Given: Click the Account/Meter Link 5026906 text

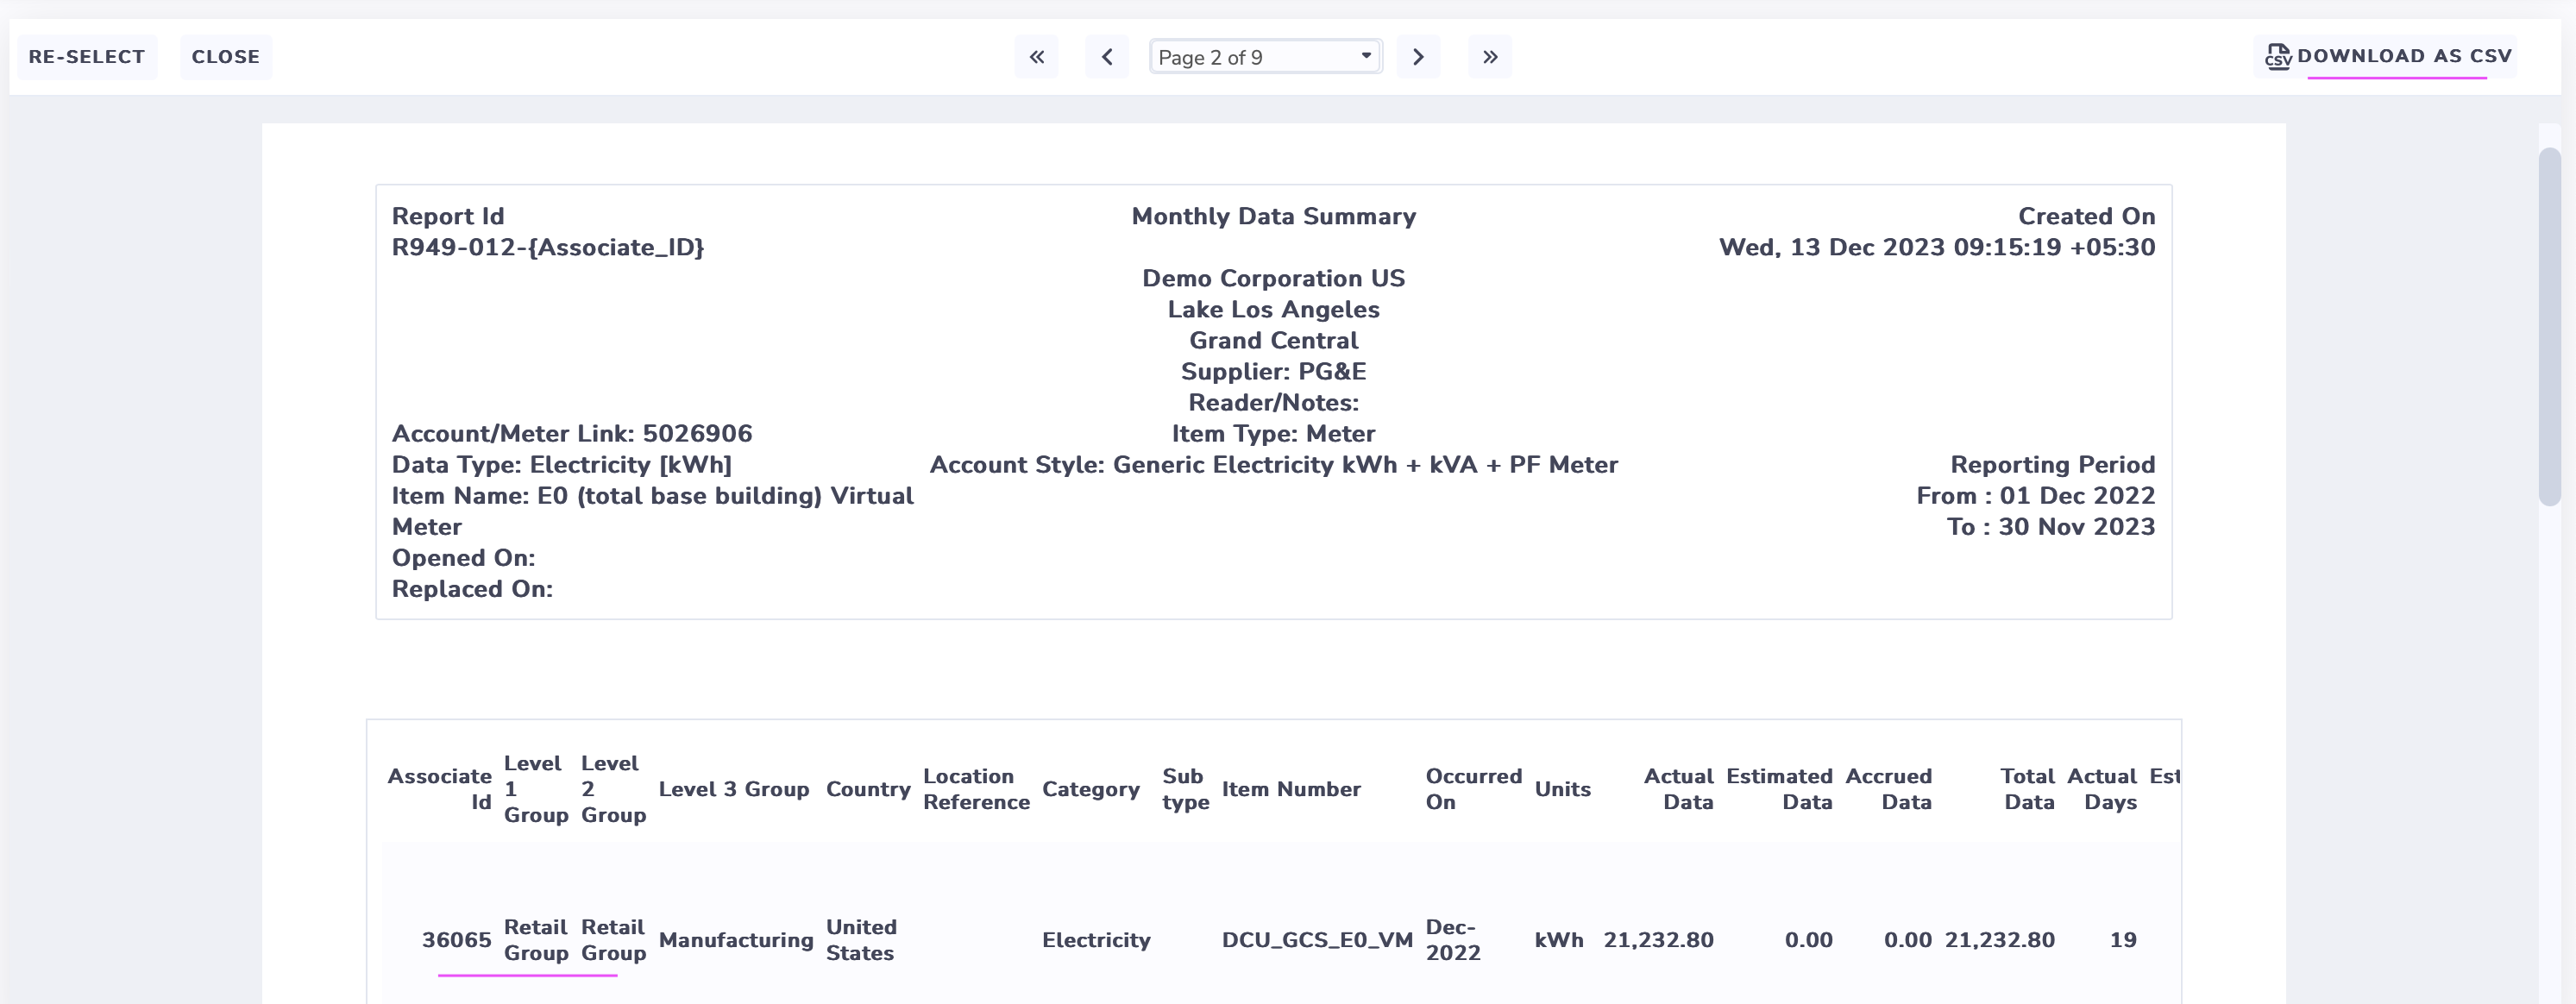Looking at the screenshot, I should point(572,433).
